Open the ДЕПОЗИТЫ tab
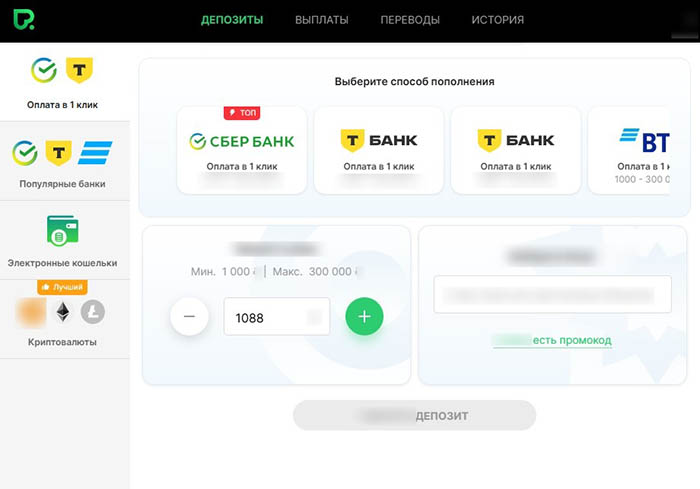The height and width of the screenshot is (489, 700). click(232, 20)
